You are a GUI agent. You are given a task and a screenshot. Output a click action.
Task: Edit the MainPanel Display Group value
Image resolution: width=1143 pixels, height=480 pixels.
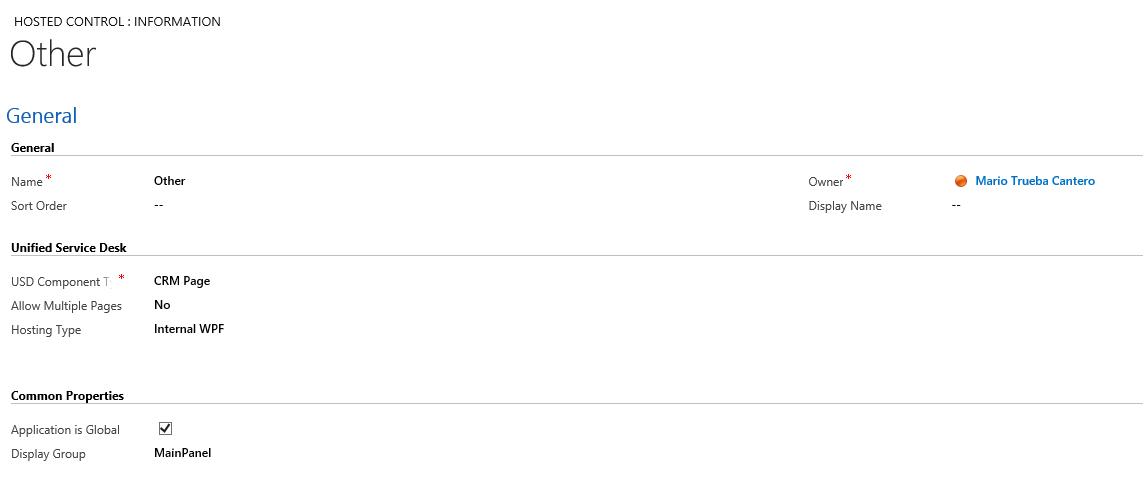tap(182, 453)
